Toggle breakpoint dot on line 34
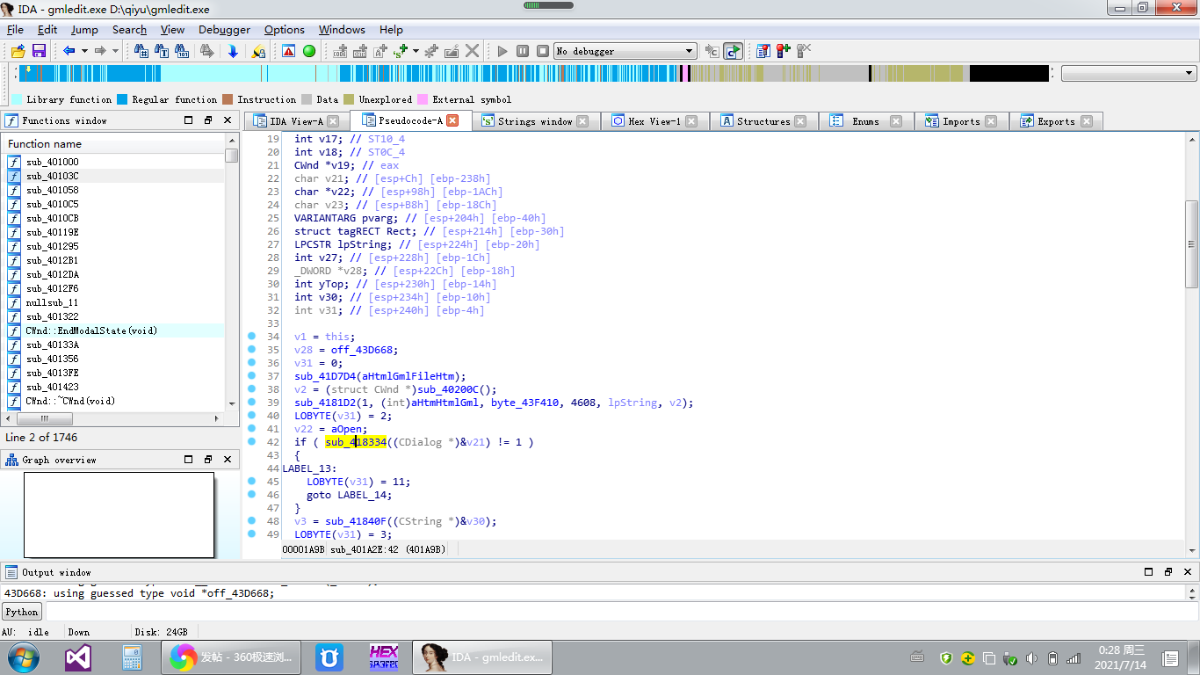Screen dimensions: 1200x675 pos(252,337)
